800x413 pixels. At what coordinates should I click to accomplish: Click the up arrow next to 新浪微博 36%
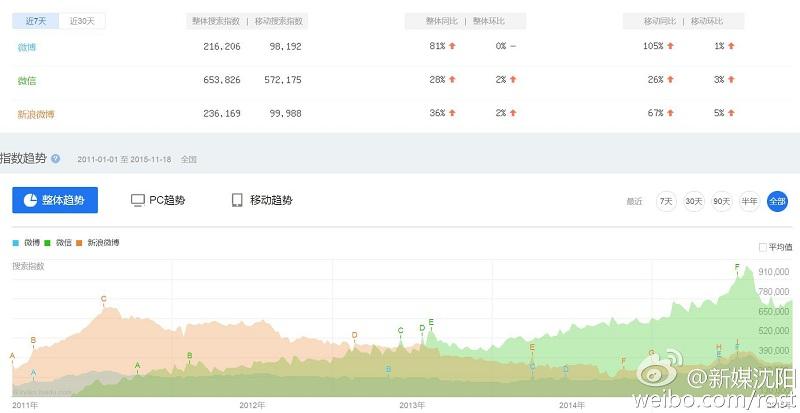click(x=452, y=113)
